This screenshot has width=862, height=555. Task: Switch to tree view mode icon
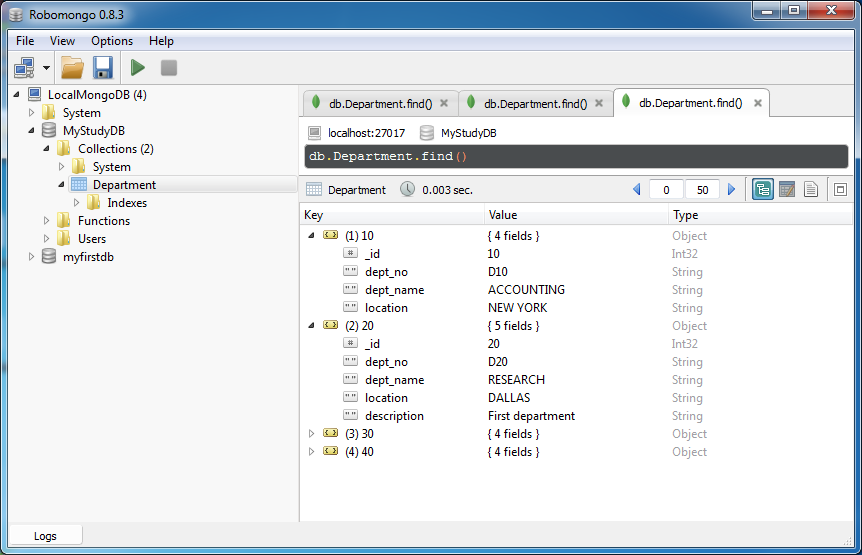click(763, 190)
